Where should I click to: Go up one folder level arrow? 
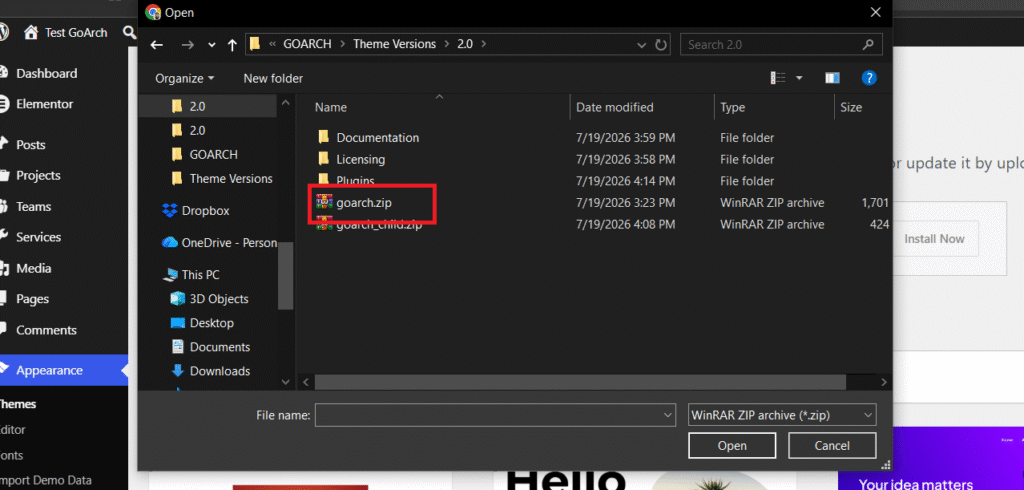click(x=232, y=45)
